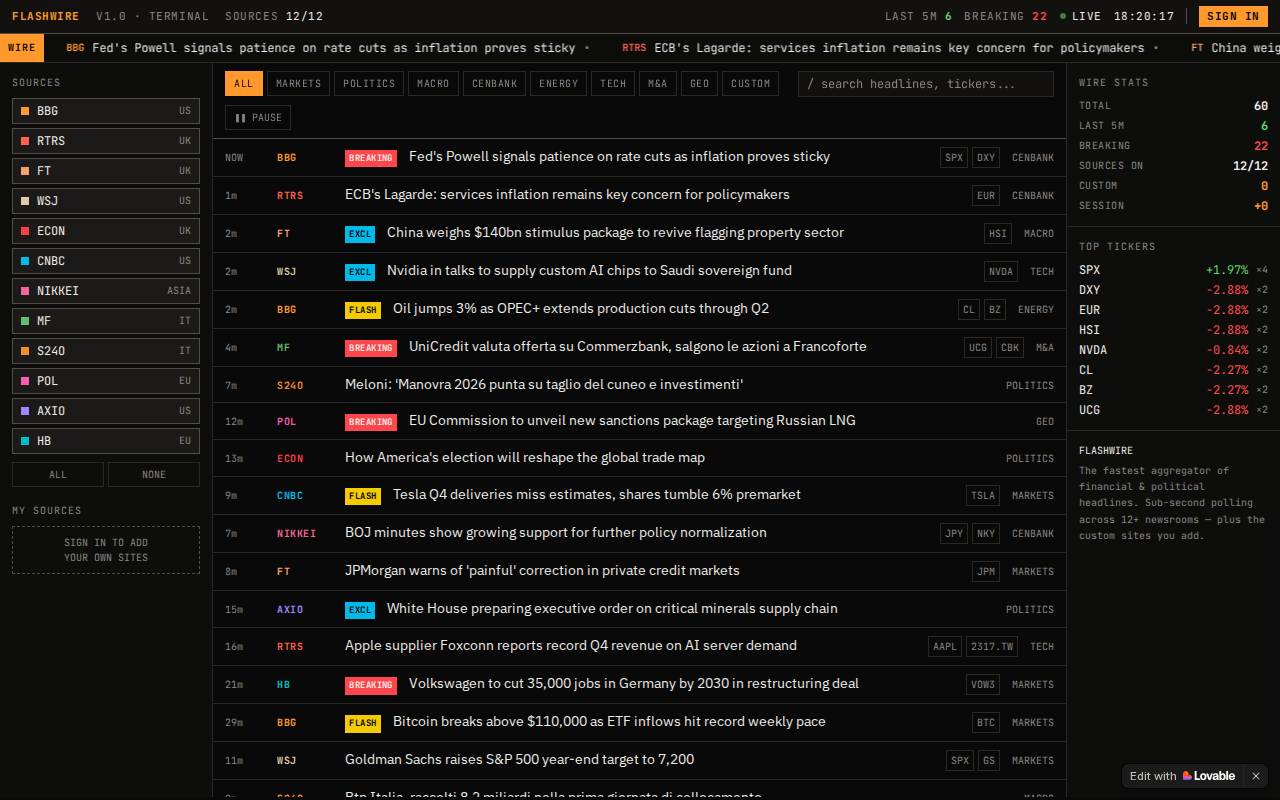
Task: Open the Edit with Lovable link
Action: 1182,776
